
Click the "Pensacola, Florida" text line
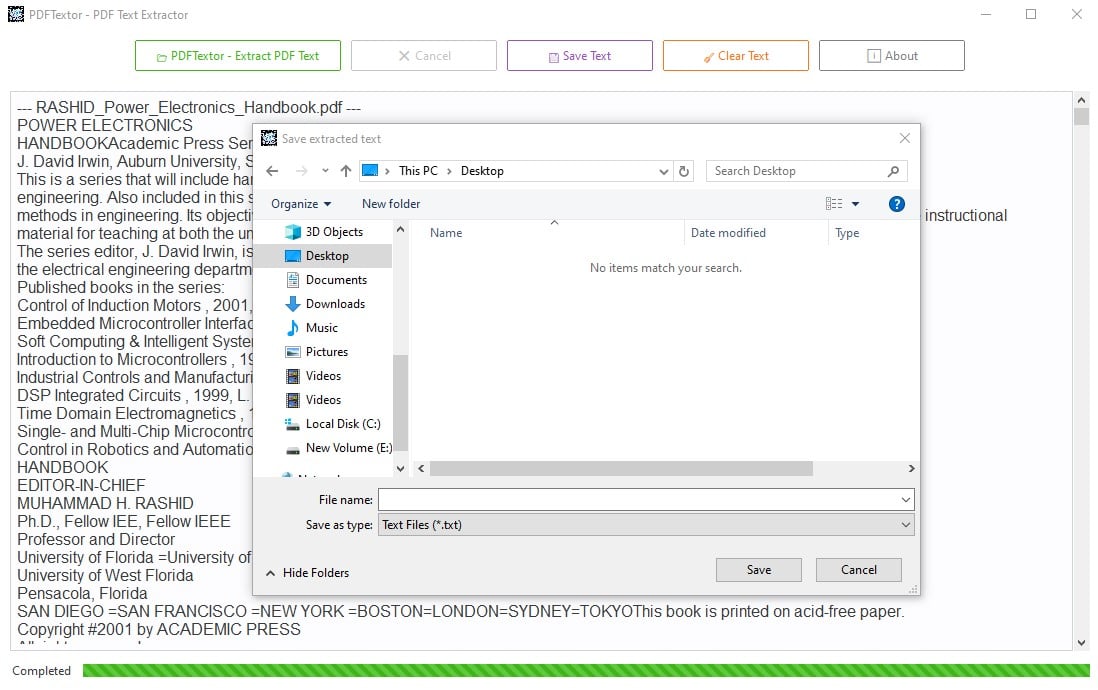pyautogui.click(x=82, y=593)
